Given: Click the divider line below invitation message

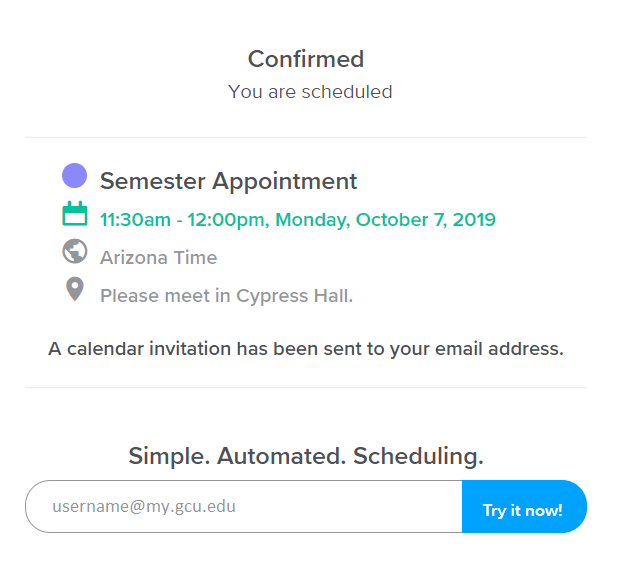Looking at the screenshot, I should (x=306, y=387).
